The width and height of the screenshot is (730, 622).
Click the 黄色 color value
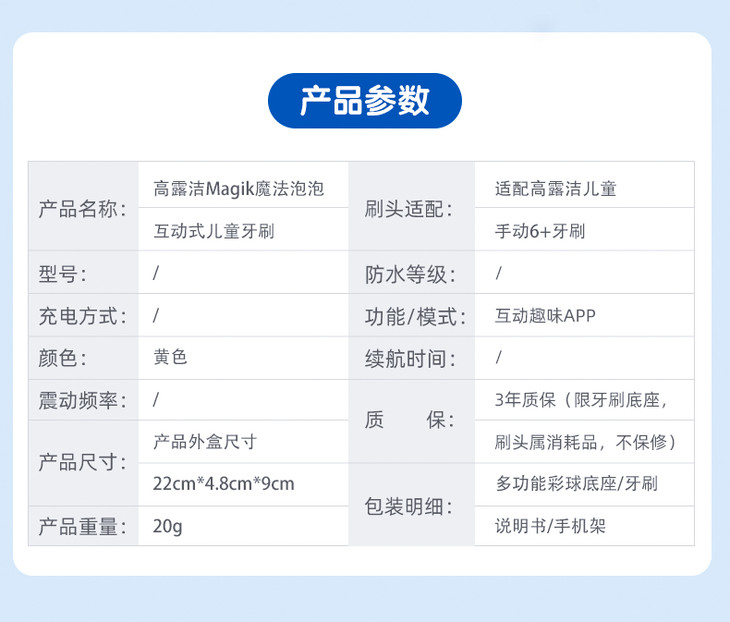170,357
